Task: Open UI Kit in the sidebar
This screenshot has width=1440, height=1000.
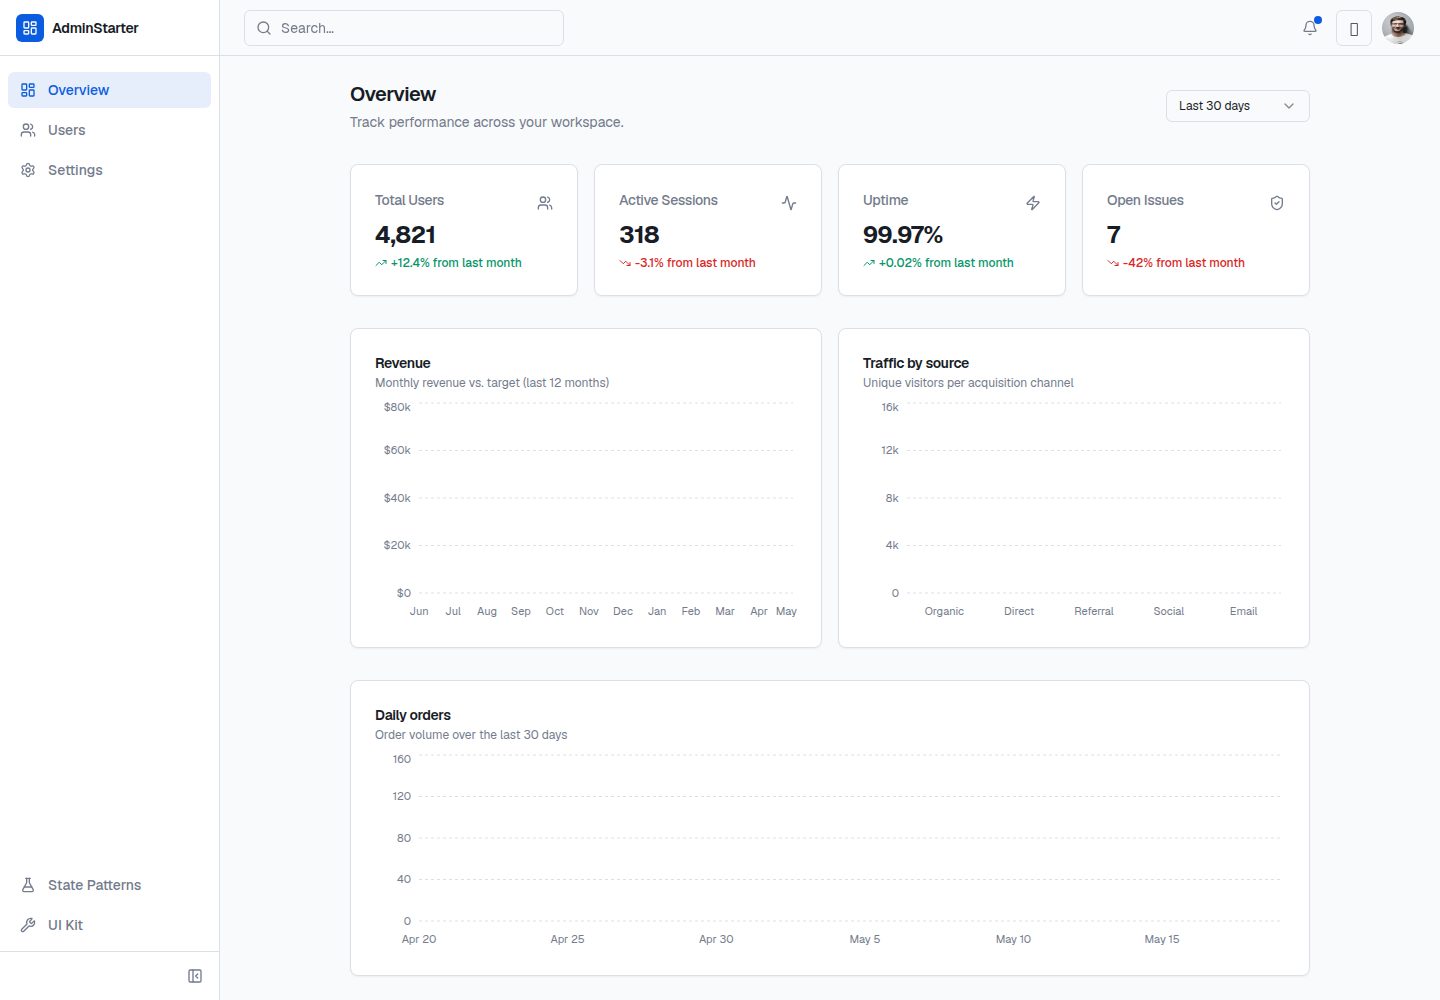Action: (x=110, y=925)
